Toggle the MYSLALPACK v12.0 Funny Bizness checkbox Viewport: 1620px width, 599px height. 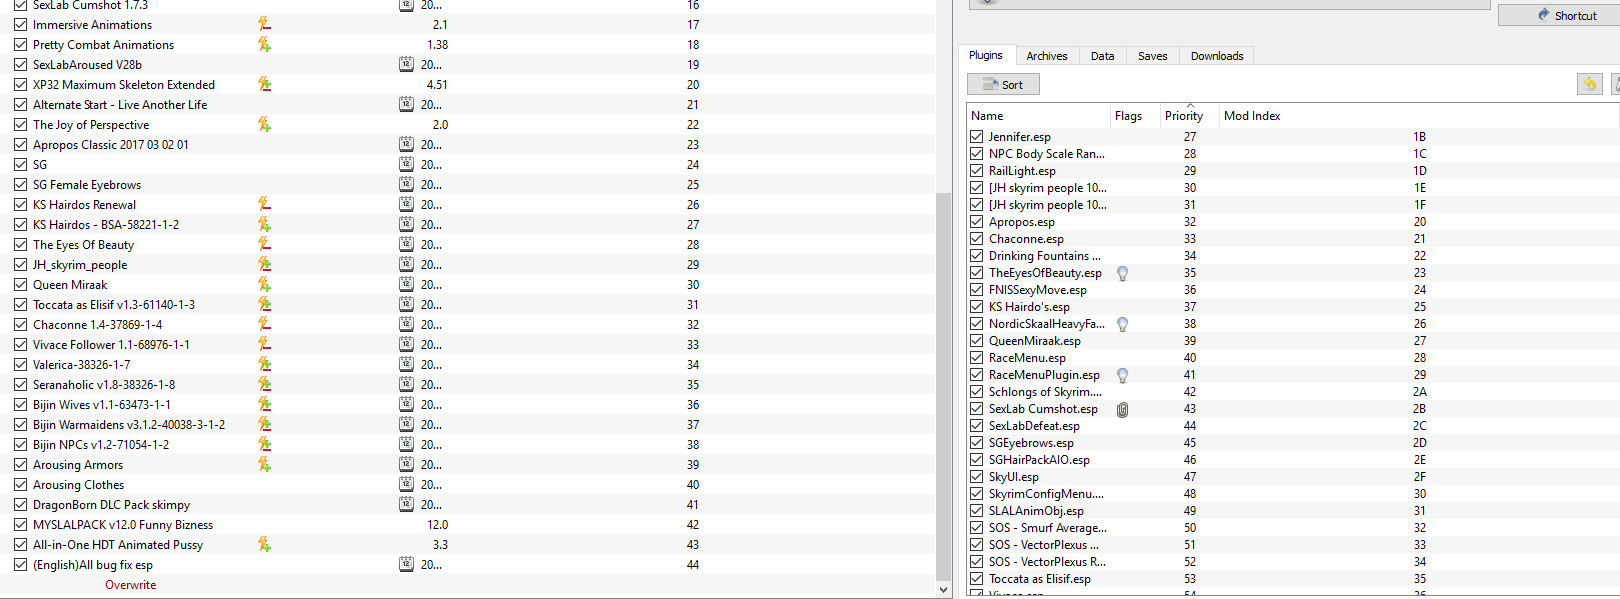(x=20, y=524)
